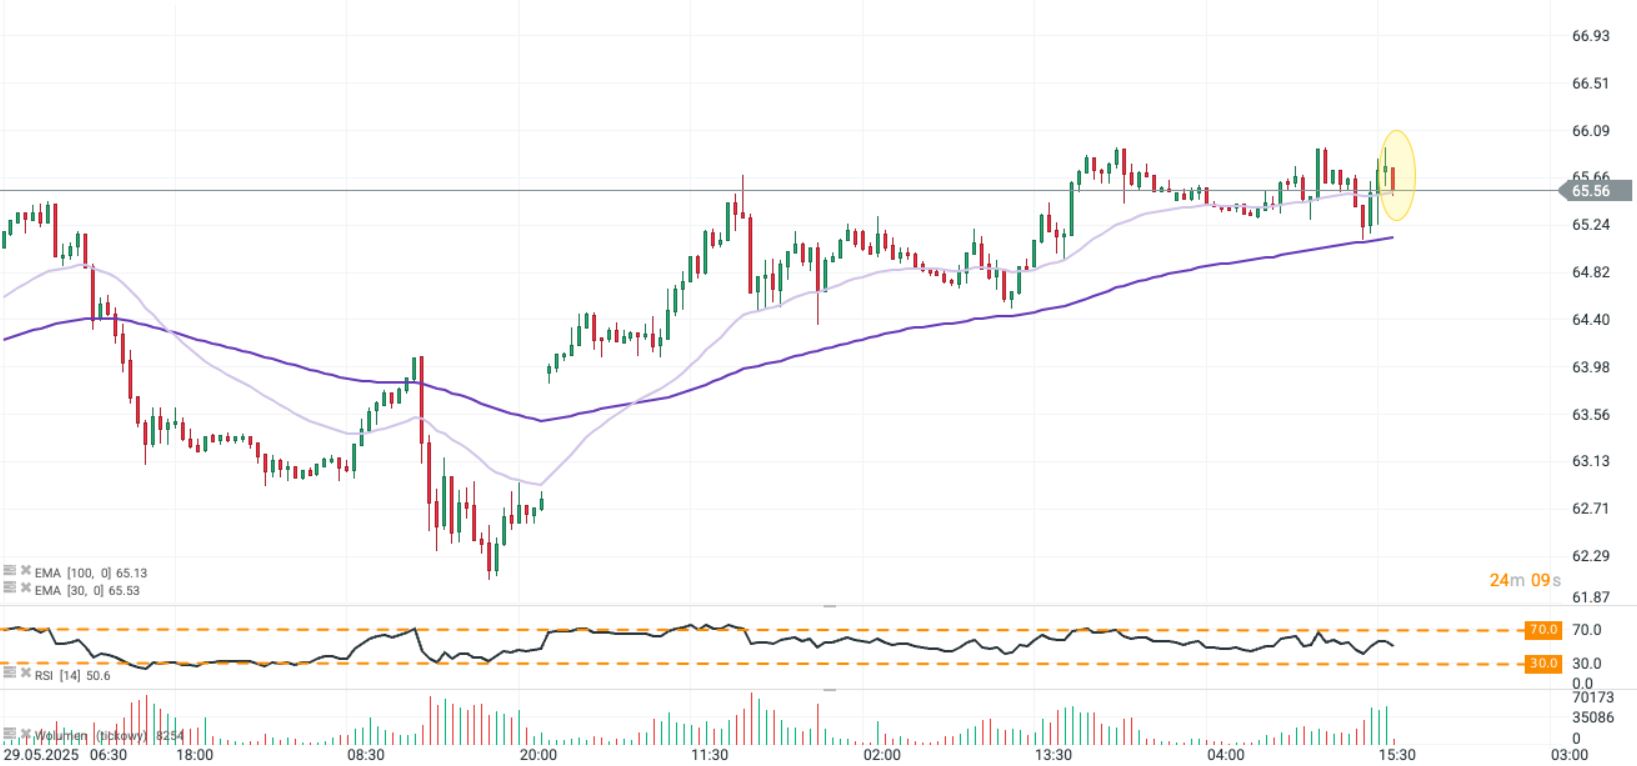
Task: Open settings icon for EMA 30 indicator
Action: [9, 589]
